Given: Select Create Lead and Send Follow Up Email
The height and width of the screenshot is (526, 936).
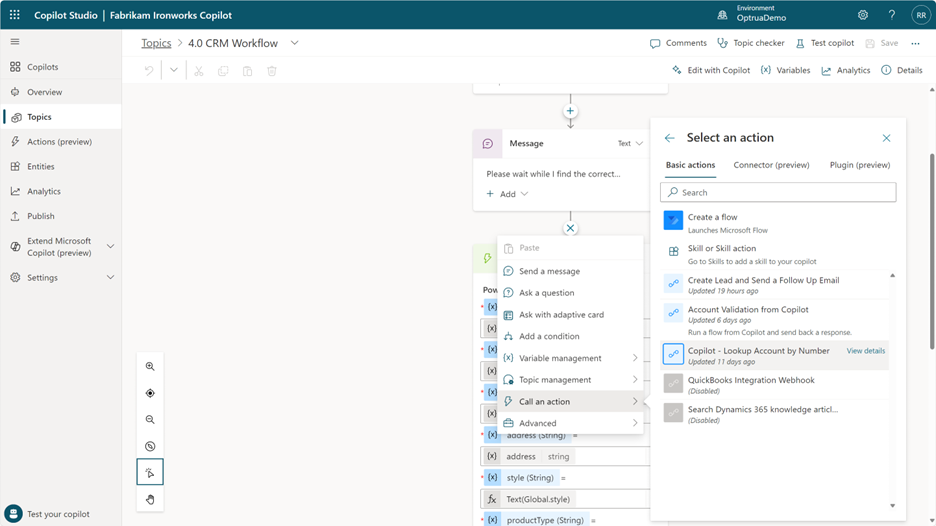Looking at the screenshot, I should coord(775,285).
